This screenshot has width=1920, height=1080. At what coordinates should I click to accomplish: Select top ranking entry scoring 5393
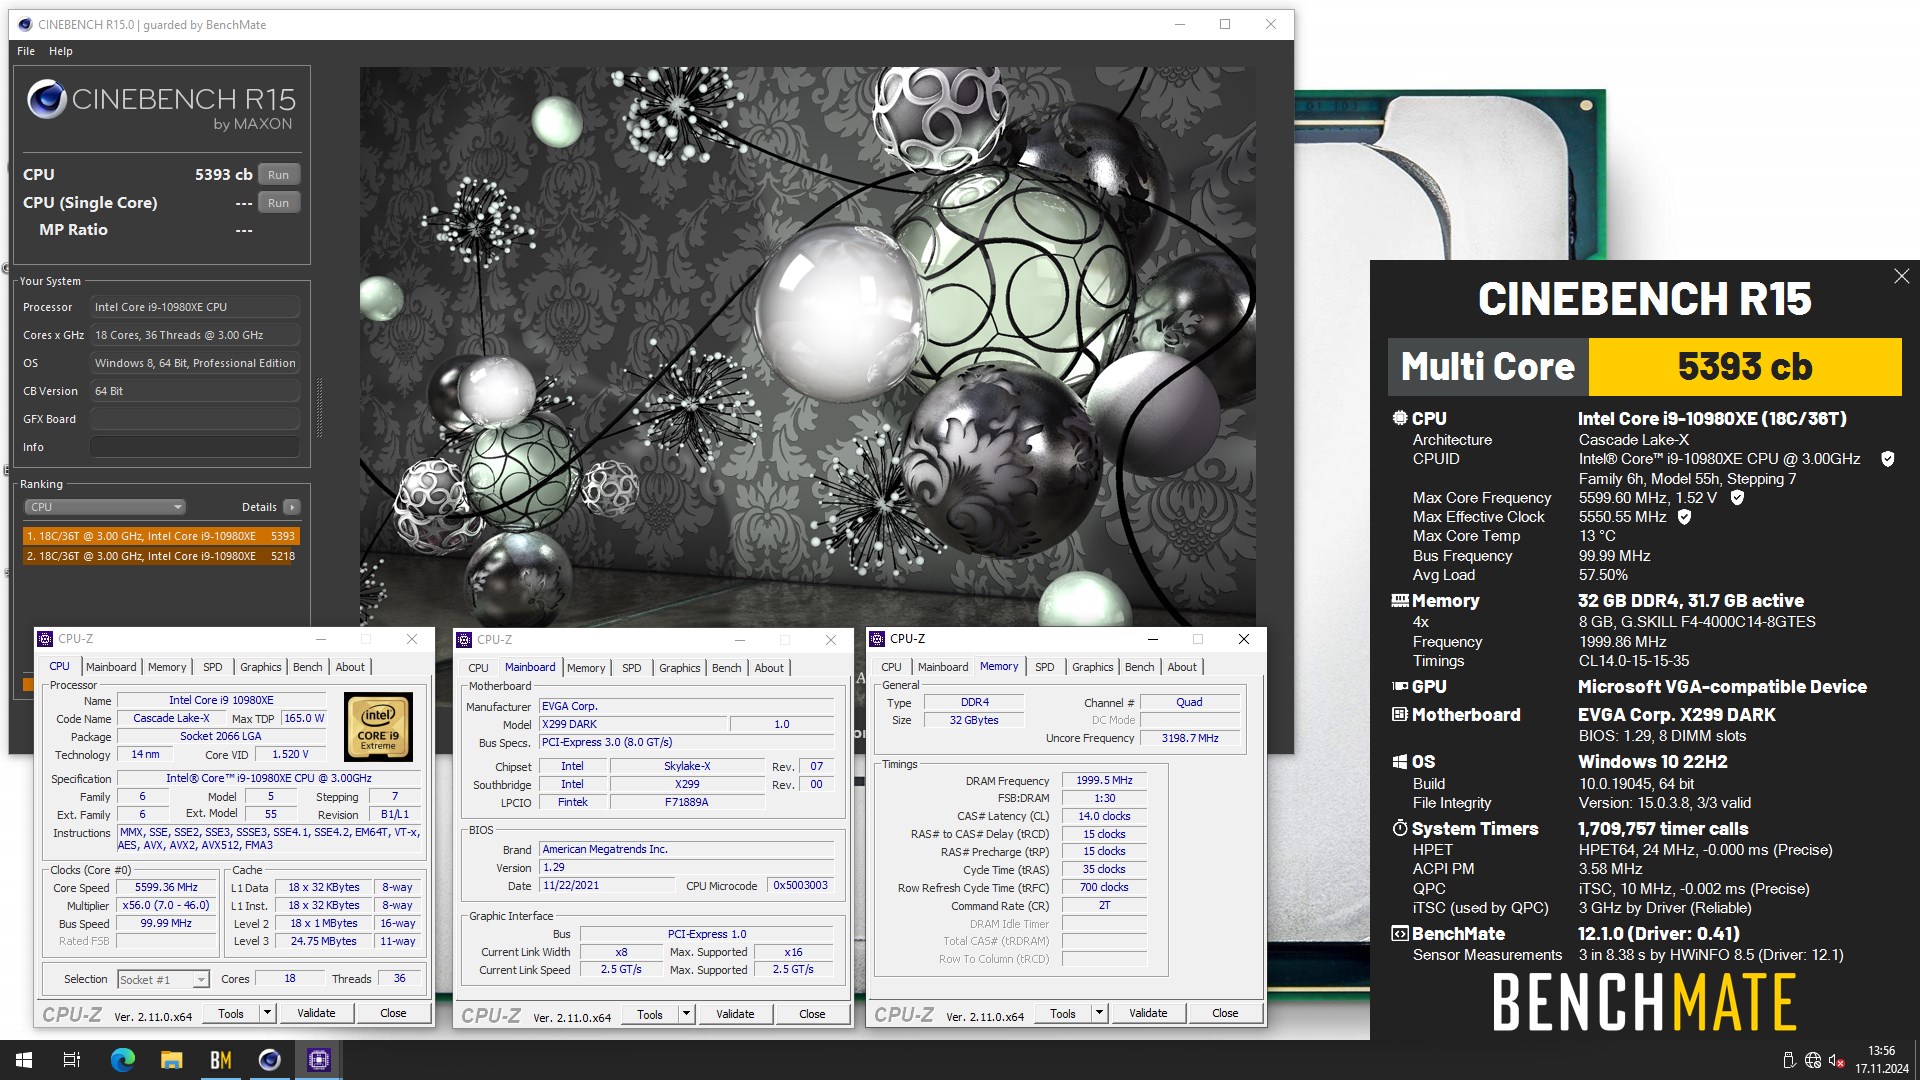161,536
